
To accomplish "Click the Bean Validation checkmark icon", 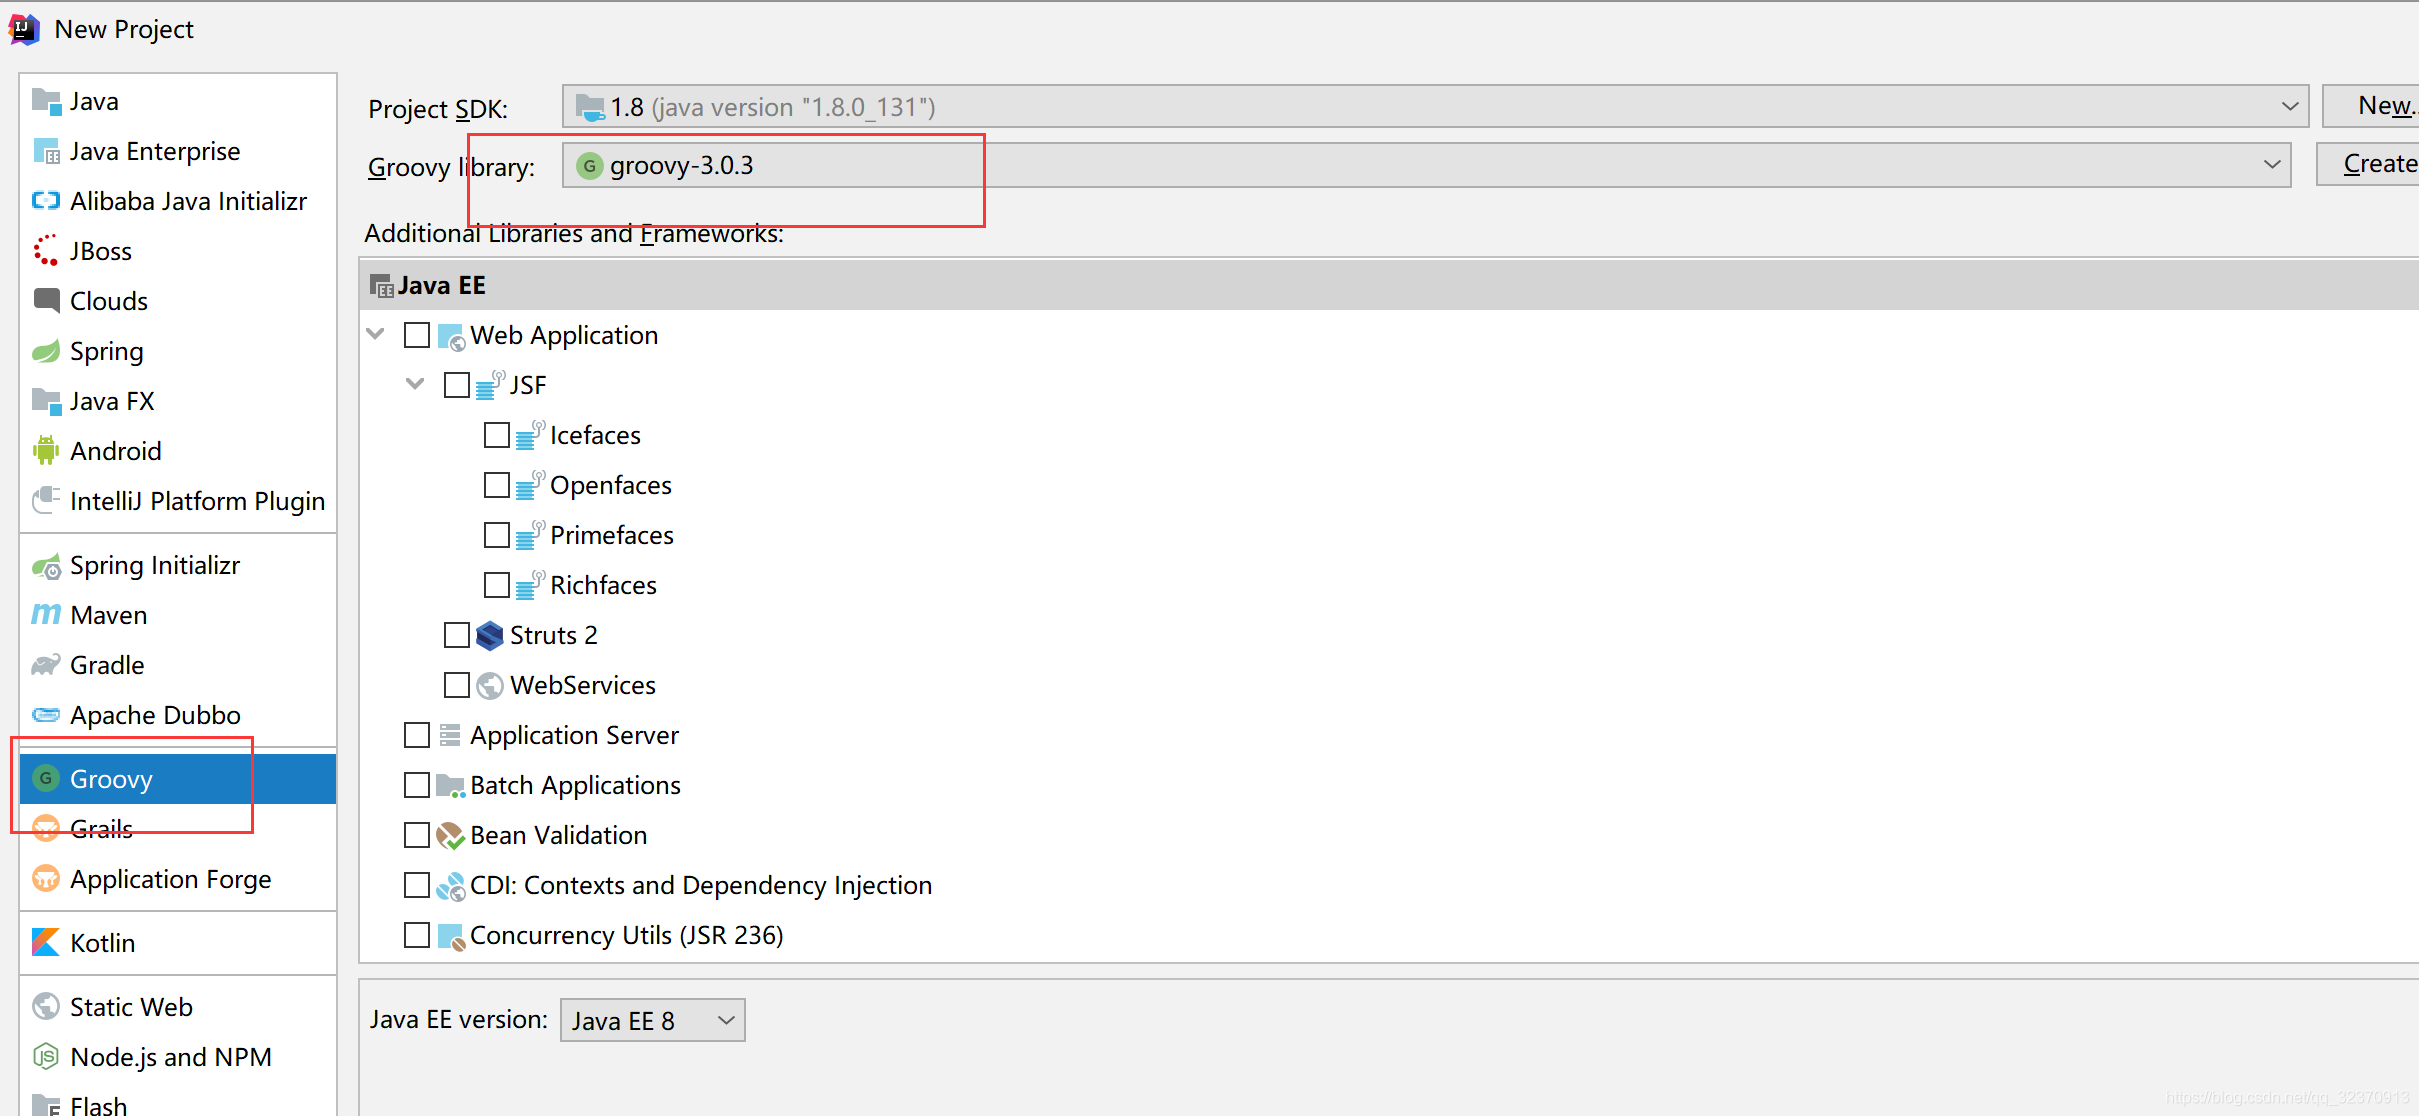I will 451,835.
